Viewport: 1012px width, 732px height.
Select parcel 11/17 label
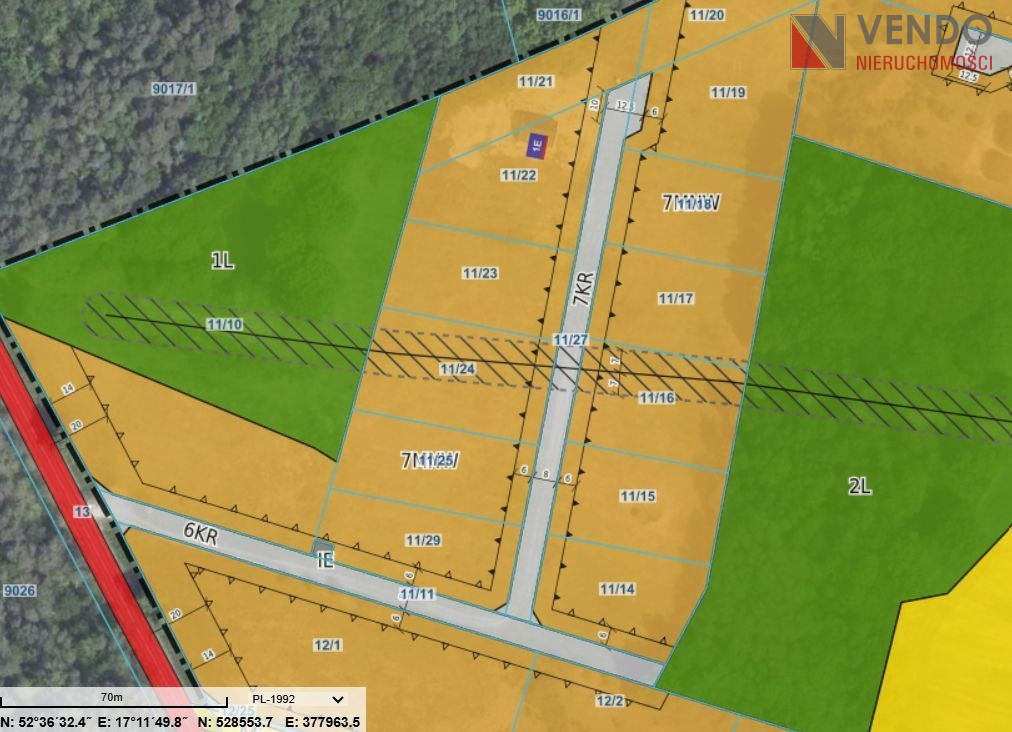[676, 298]
